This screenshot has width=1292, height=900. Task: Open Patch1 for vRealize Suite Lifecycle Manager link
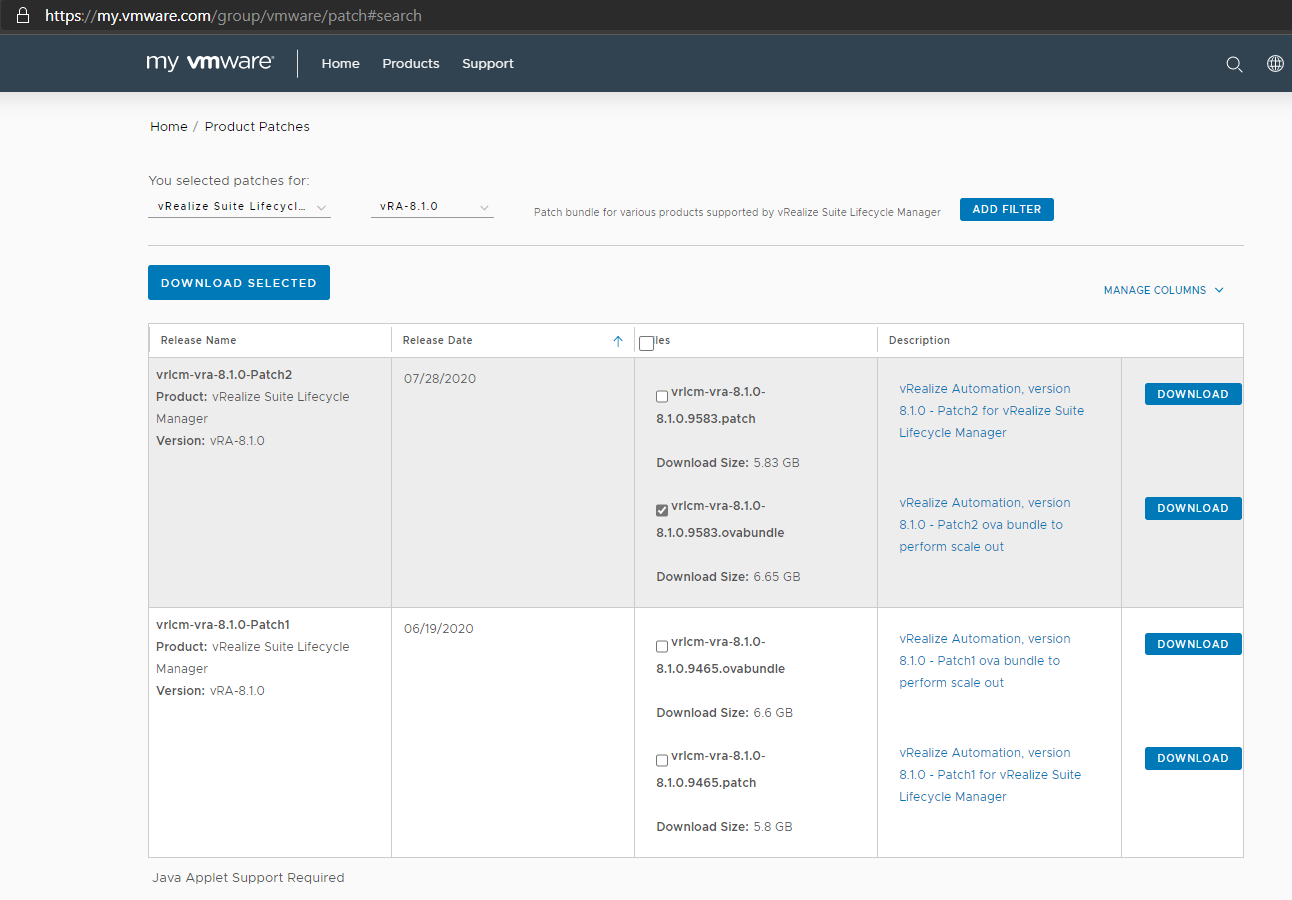click(990, 775)
